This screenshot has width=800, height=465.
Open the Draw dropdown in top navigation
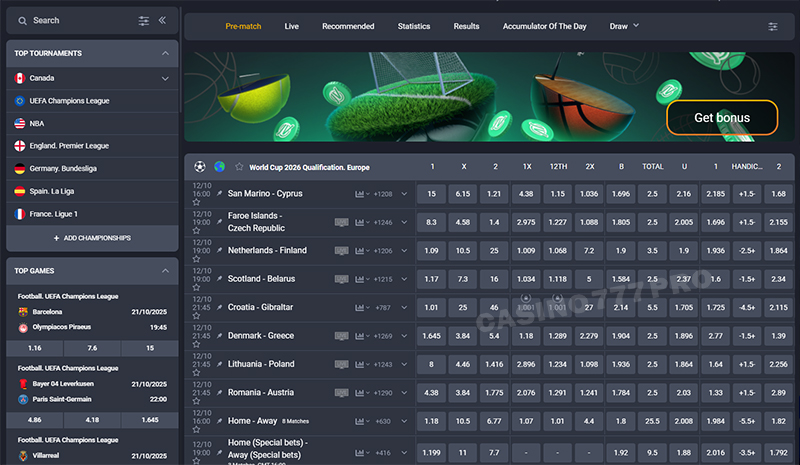coord(624,26)
